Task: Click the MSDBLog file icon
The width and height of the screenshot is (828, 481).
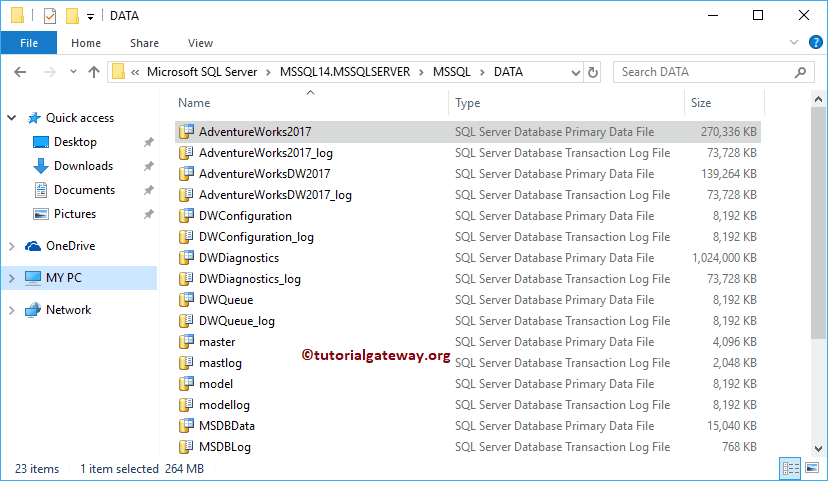Action: [x=186, y=447]
